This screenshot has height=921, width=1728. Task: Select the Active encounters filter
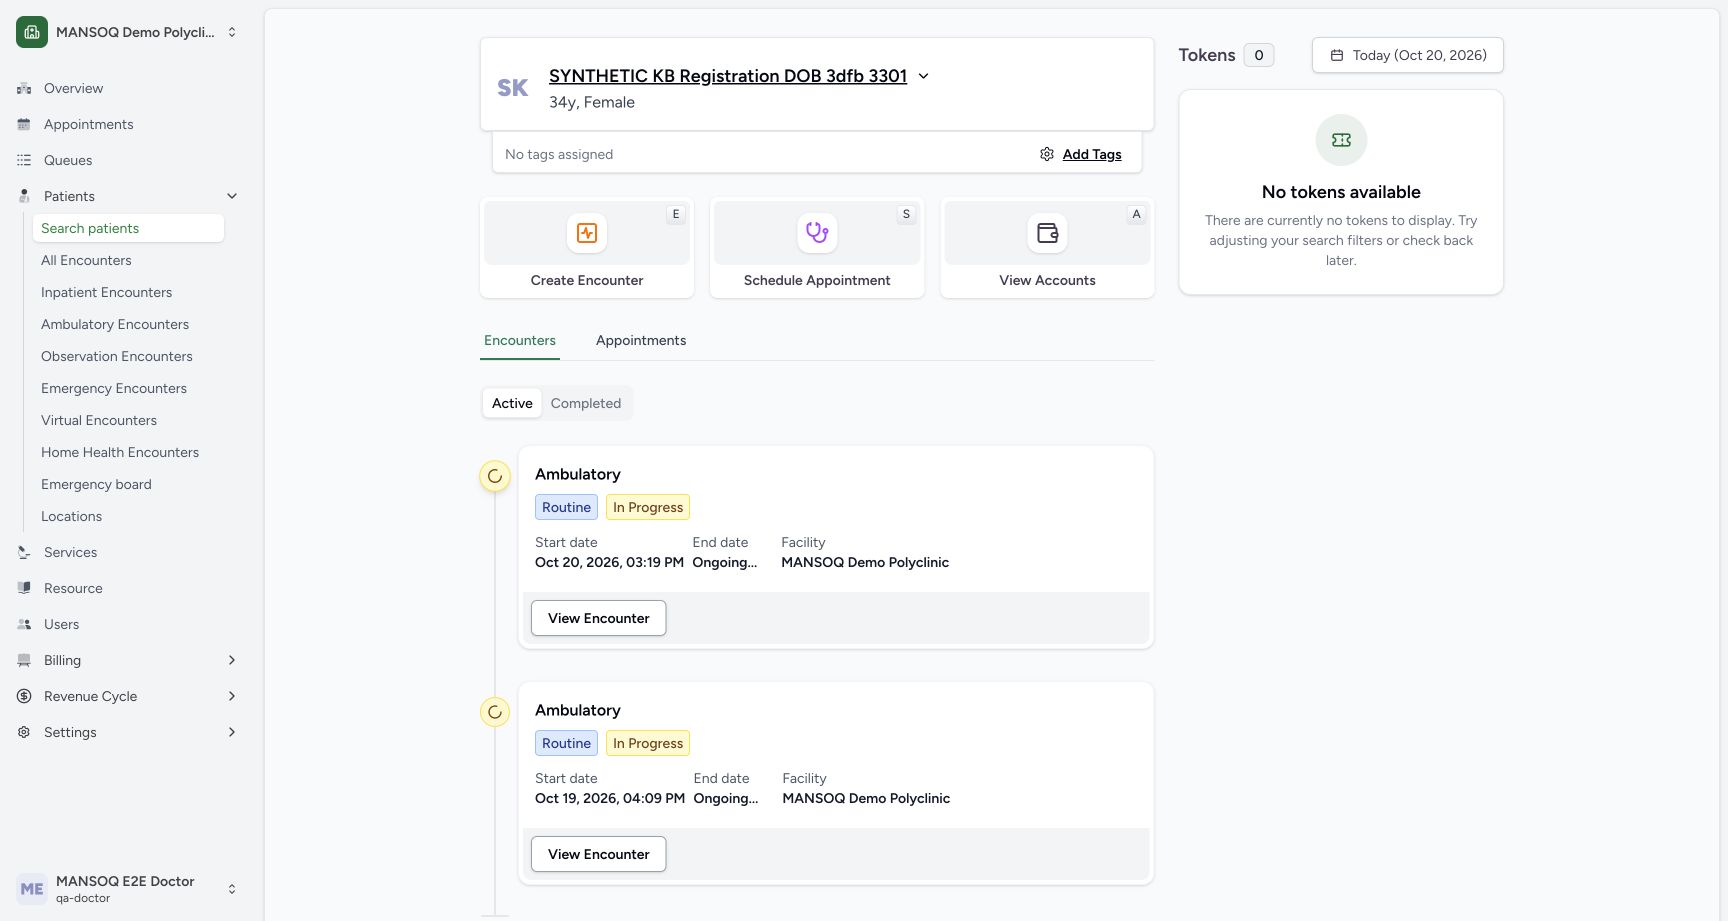point(512,403)
